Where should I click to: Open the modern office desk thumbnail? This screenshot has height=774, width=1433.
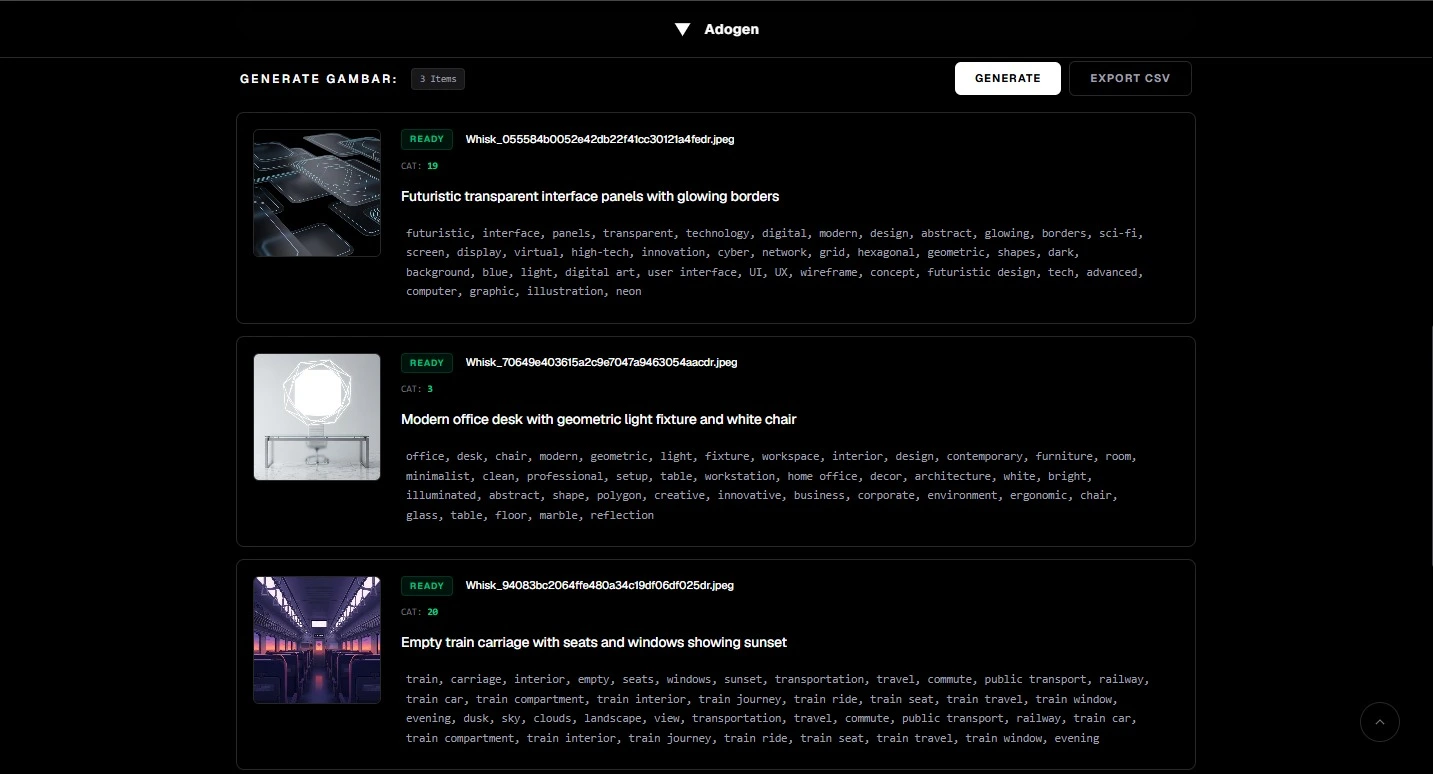pos(316,417)
